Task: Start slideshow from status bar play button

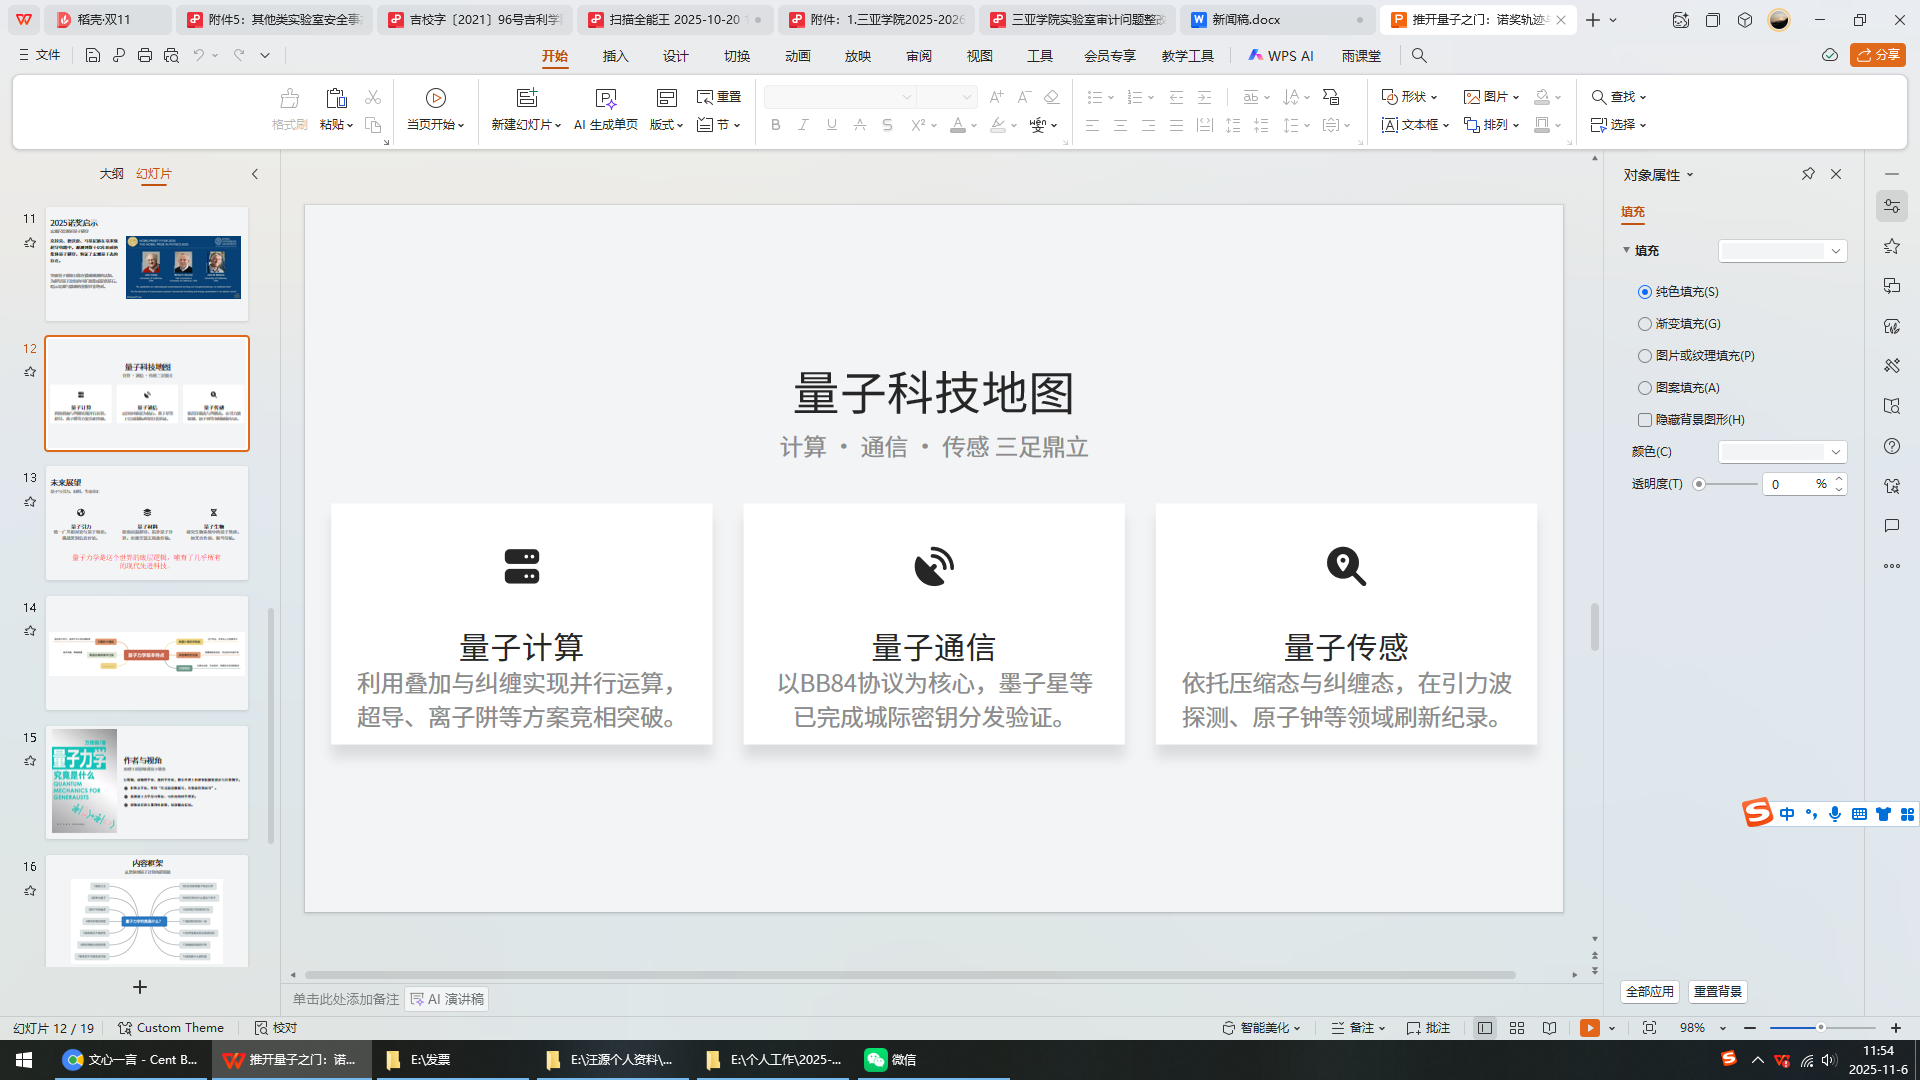Action: click(1589, 1028)
